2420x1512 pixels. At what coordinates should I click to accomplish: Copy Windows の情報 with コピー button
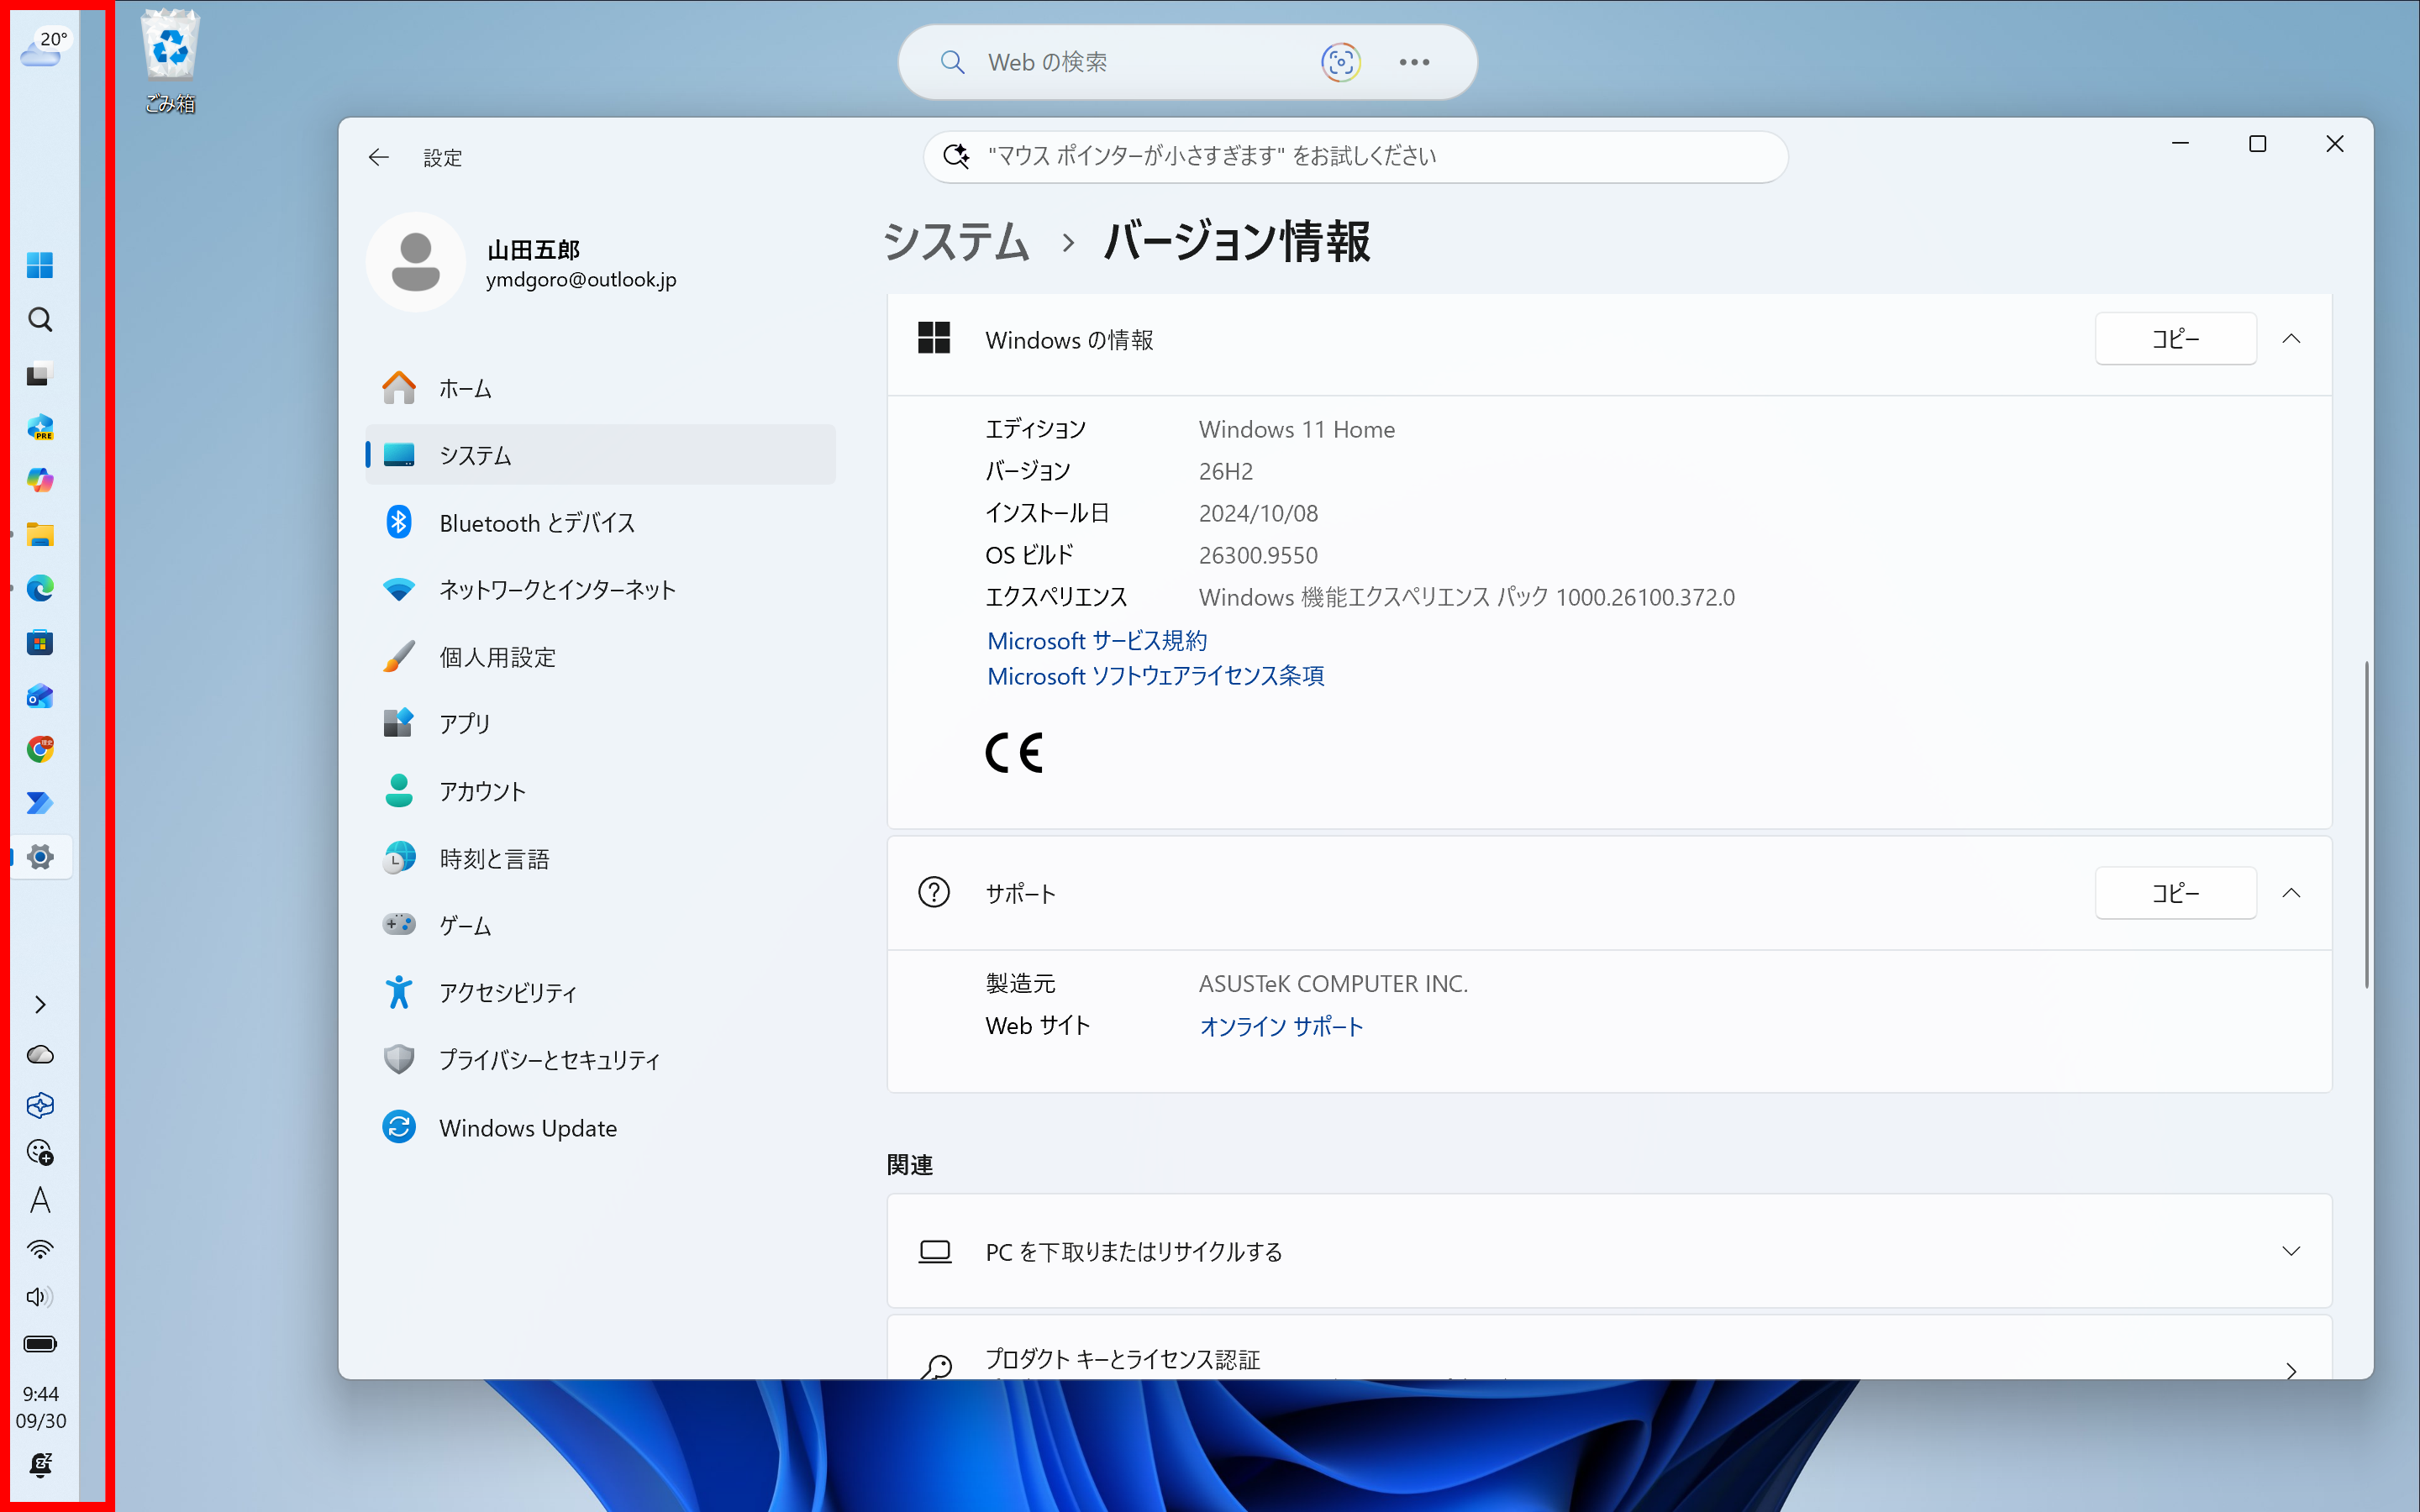click(2175, 339)
